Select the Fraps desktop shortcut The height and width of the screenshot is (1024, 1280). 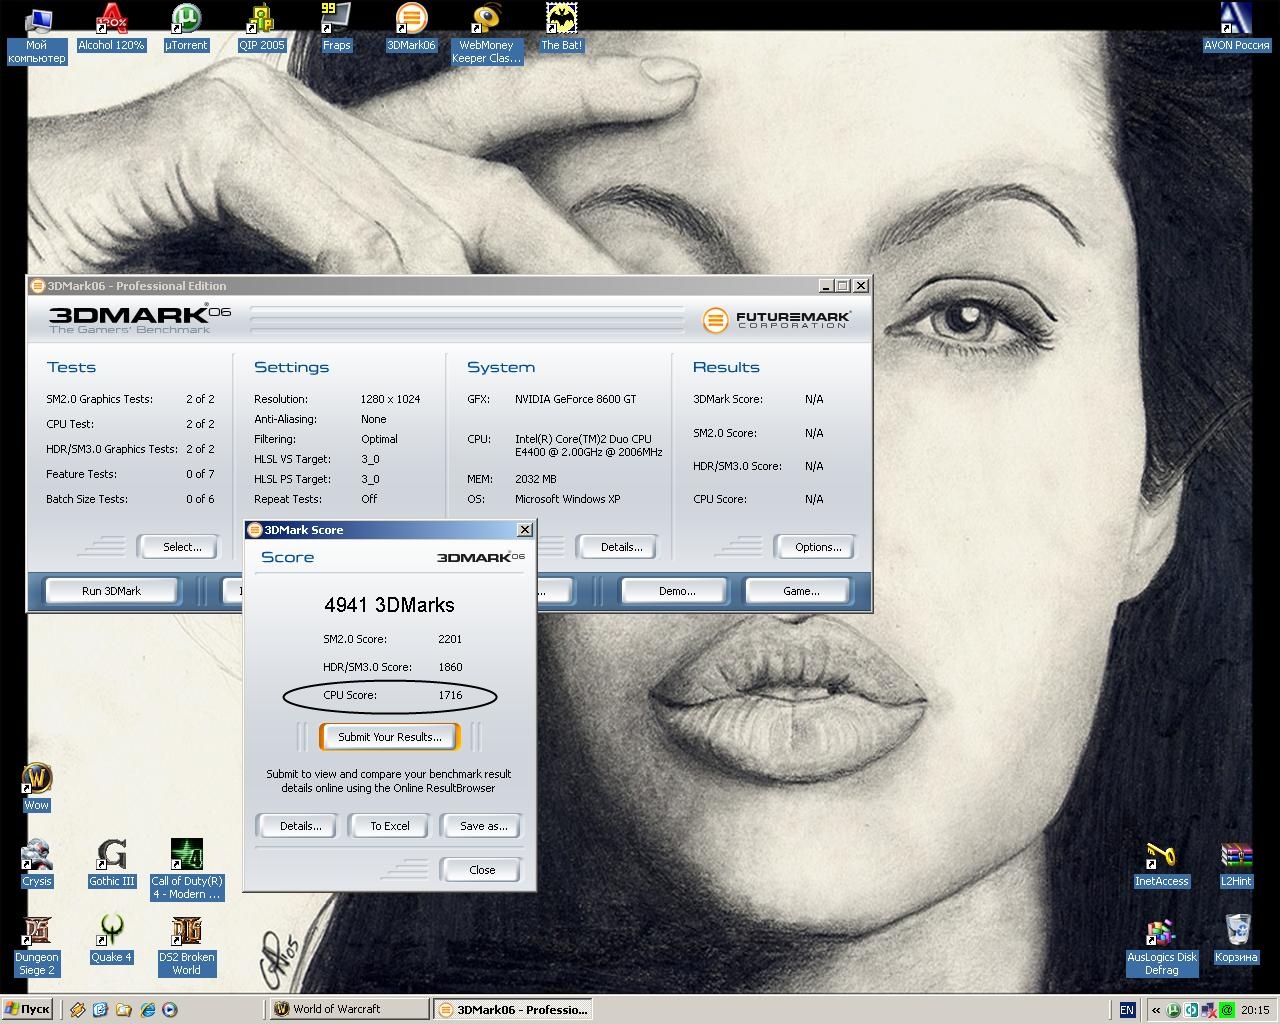click(x=336, y=28)
